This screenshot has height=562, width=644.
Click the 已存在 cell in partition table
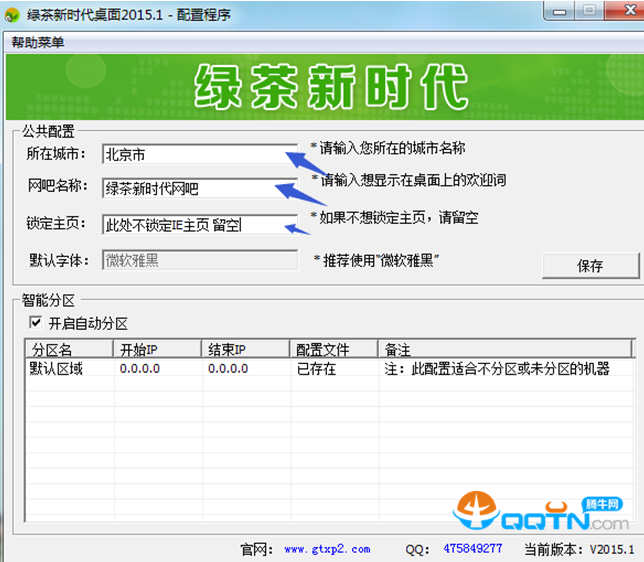[x=316, y=369]
